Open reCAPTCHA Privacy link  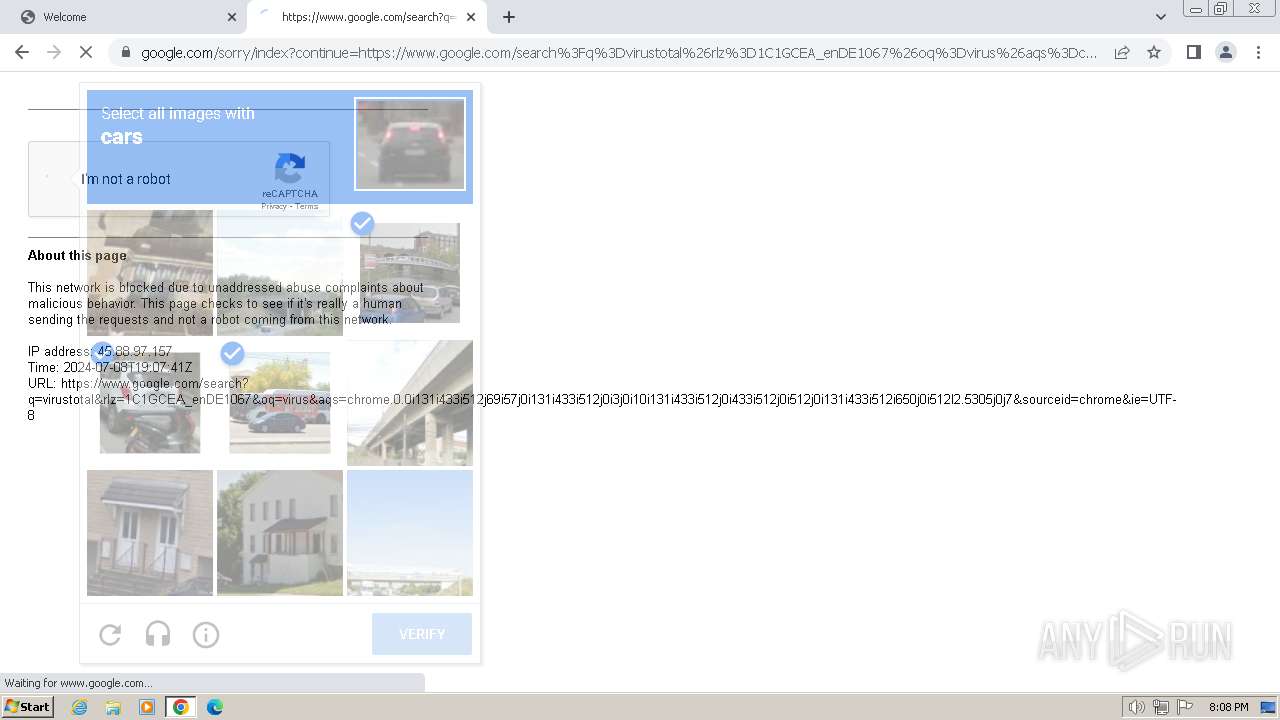[x=274, y=206]
